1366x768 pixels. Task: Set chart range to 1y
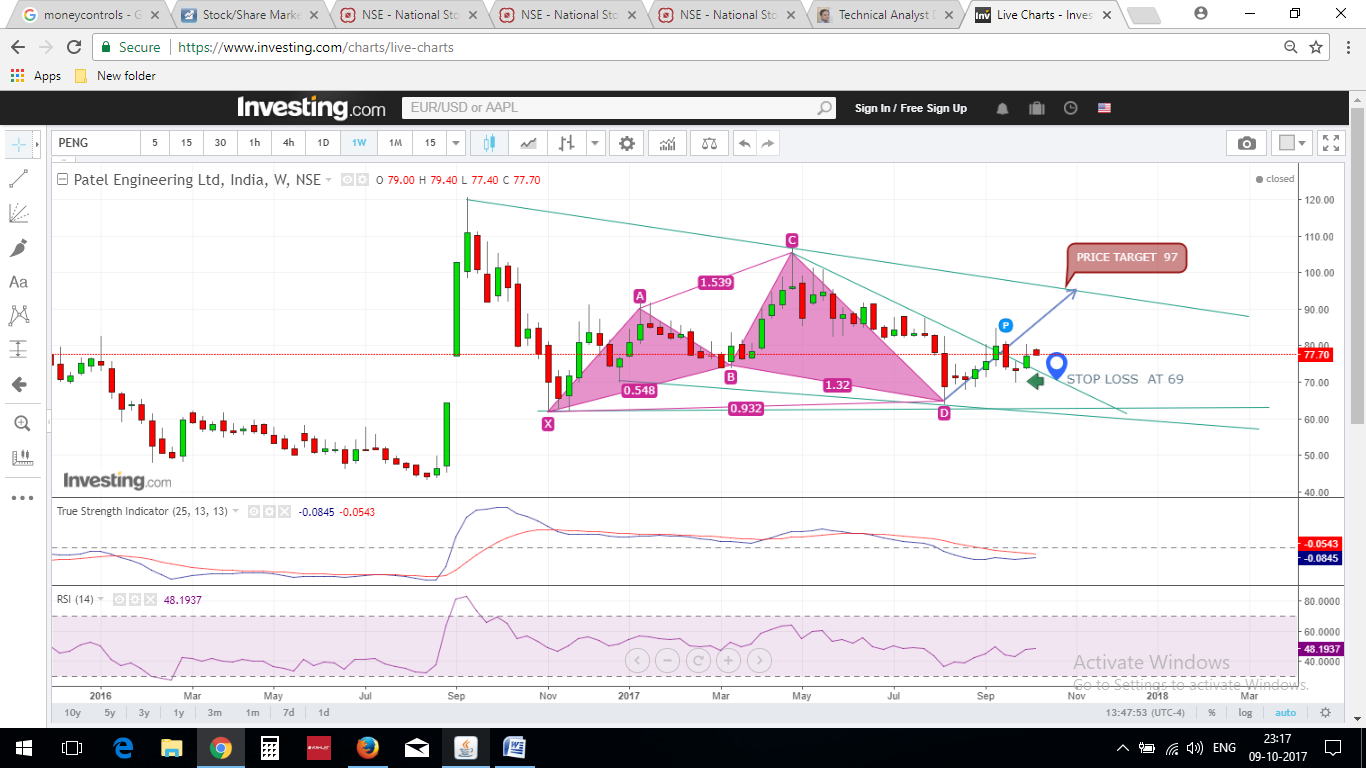point(178,713)
